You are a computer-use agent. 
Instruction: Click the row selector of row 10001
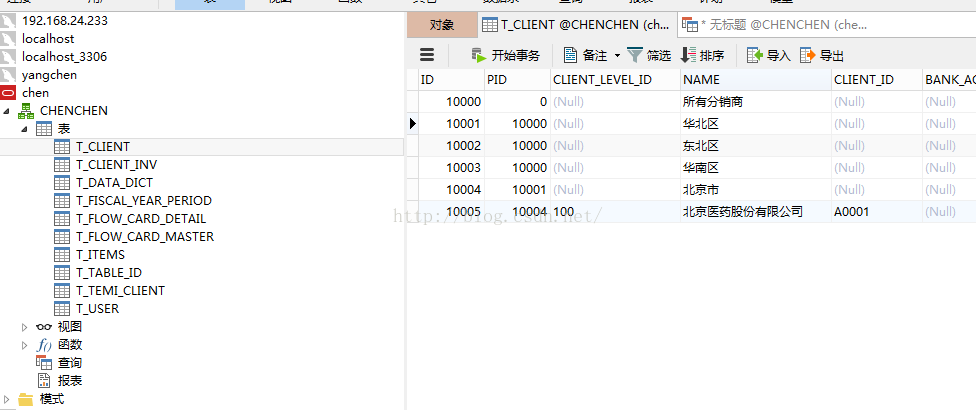coord(413,124)
